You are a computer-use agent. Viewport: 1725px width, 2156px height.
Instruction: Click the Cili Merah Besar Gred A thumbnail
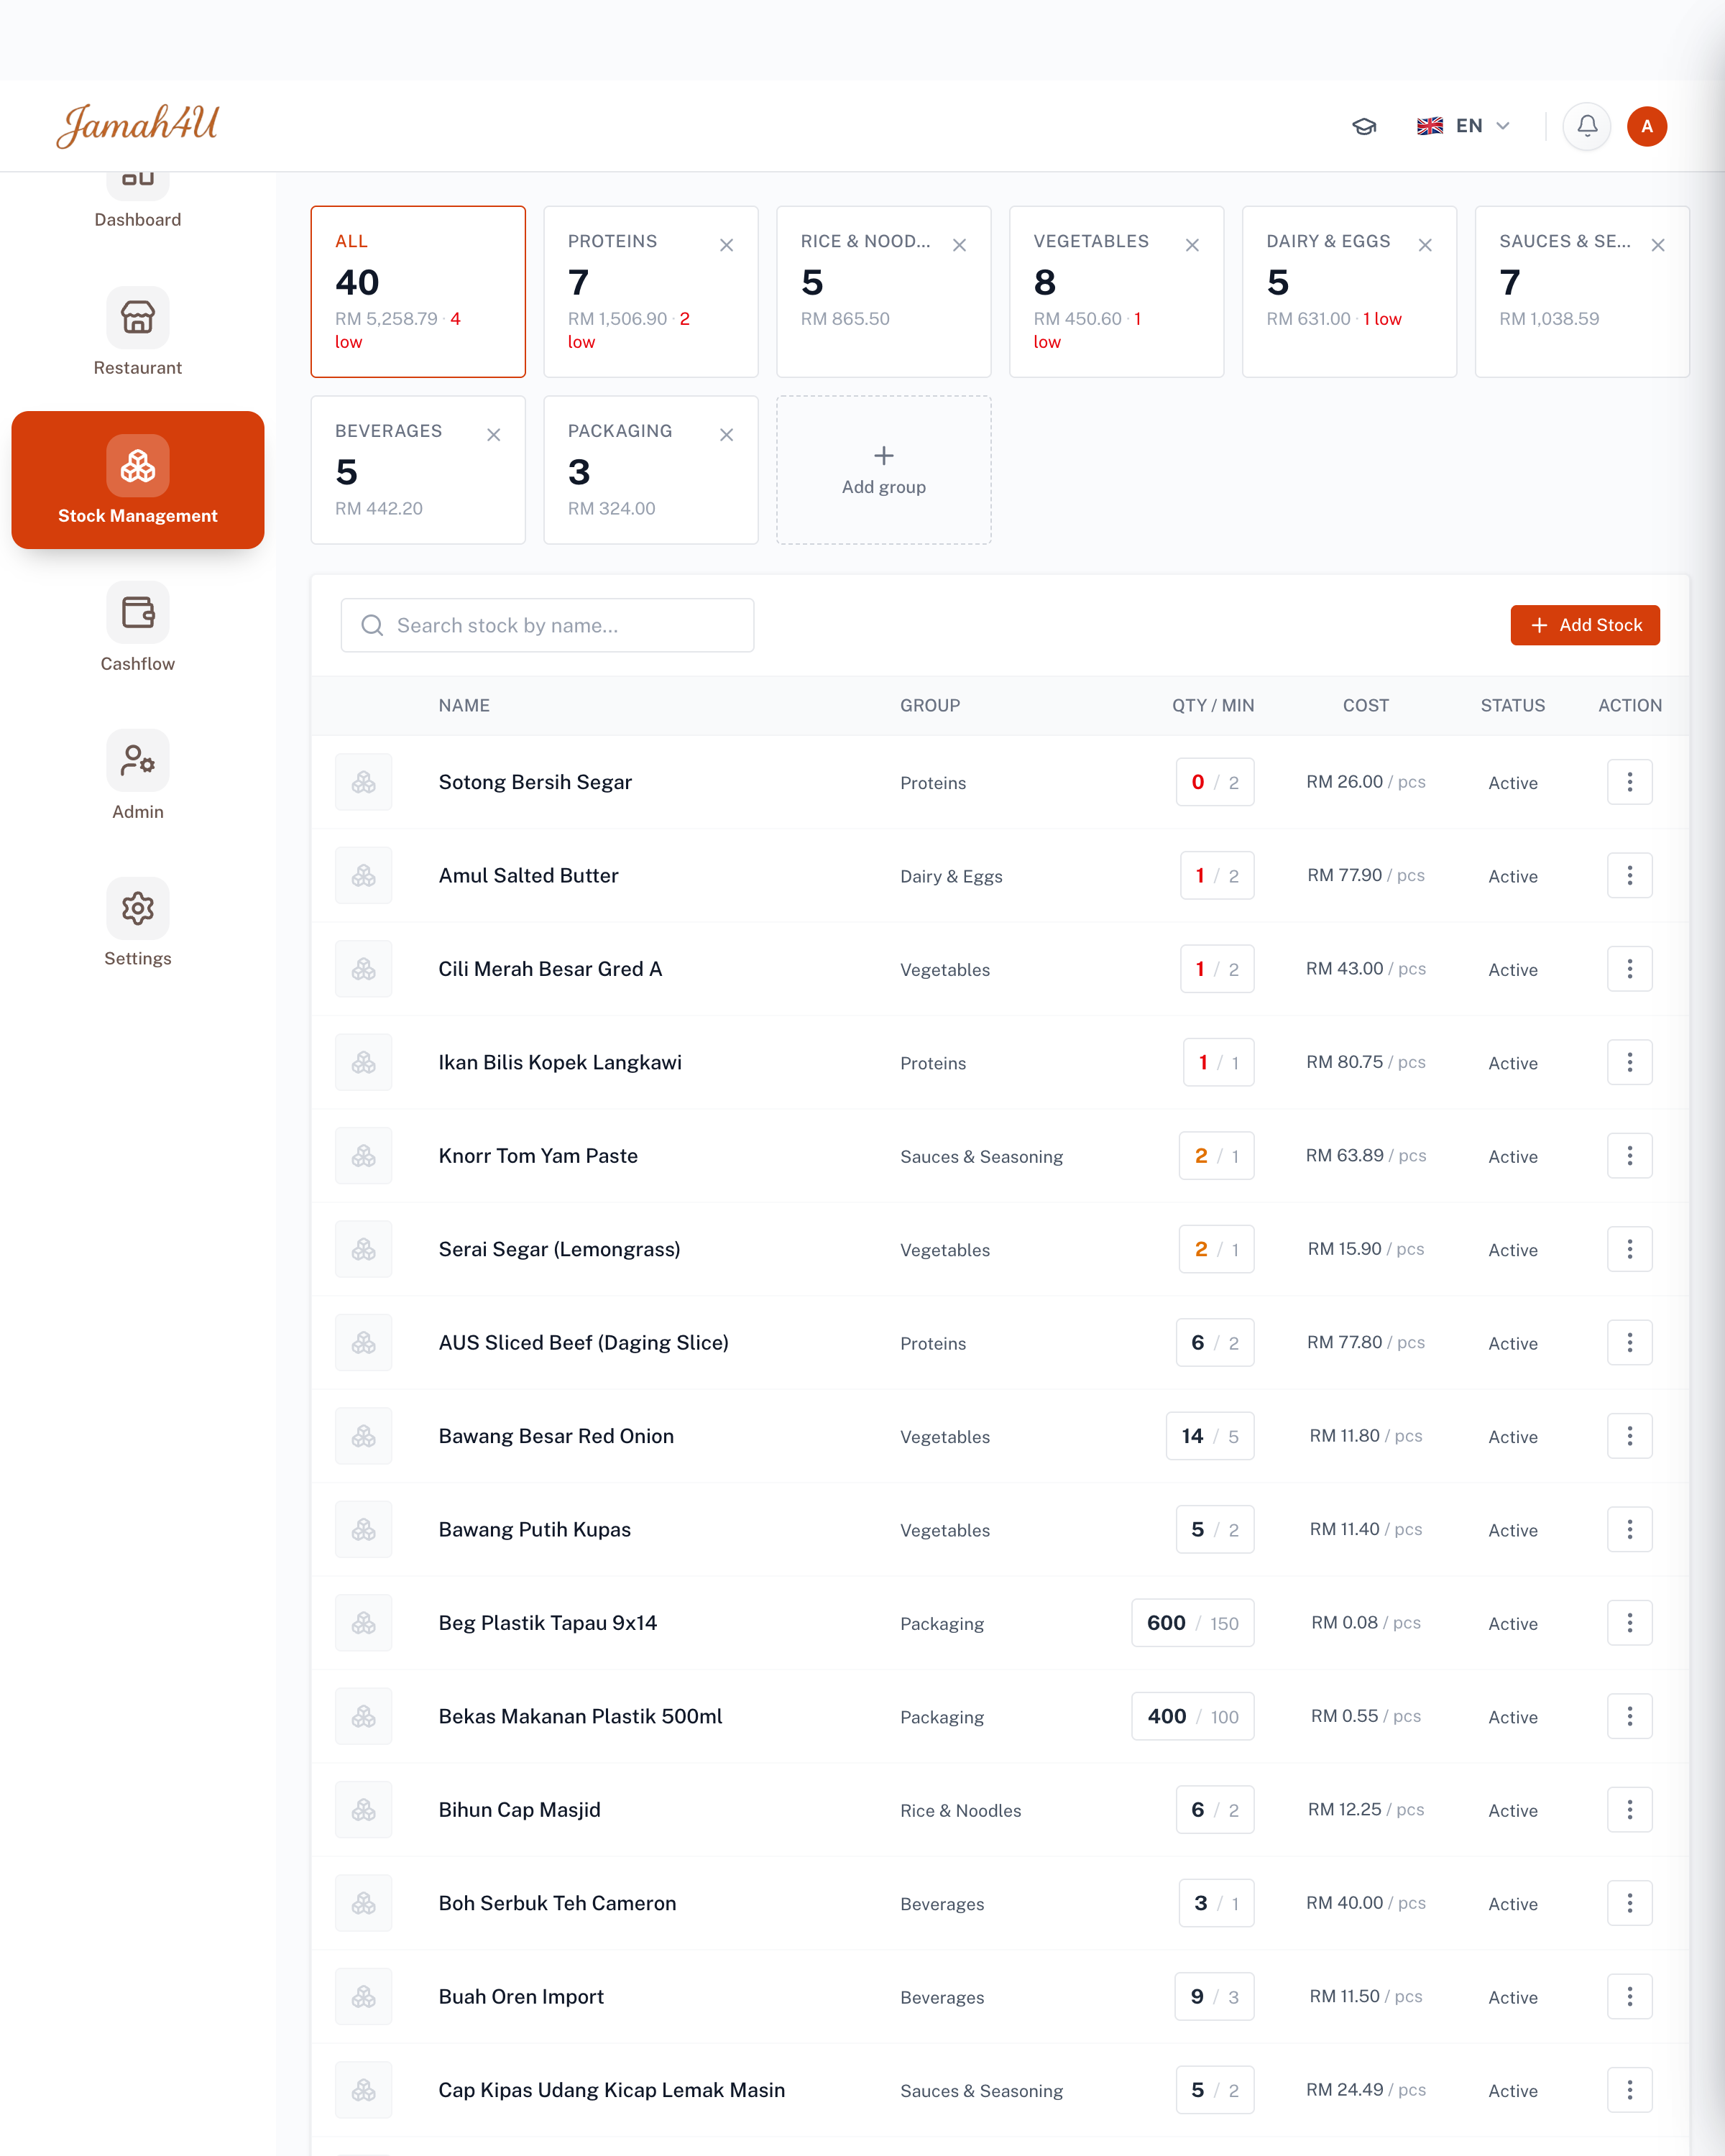[364, 969]
